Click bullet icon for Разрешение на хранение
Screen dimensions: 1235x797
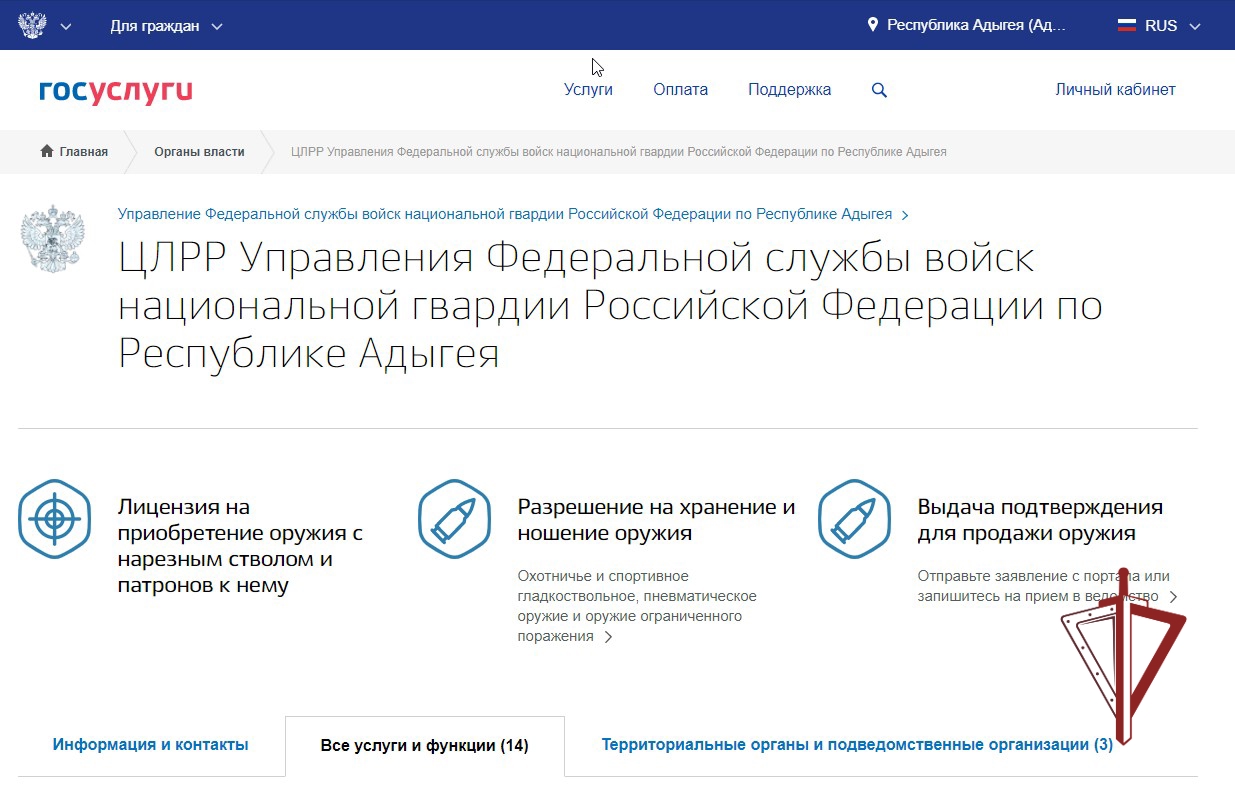pos(455,519)
